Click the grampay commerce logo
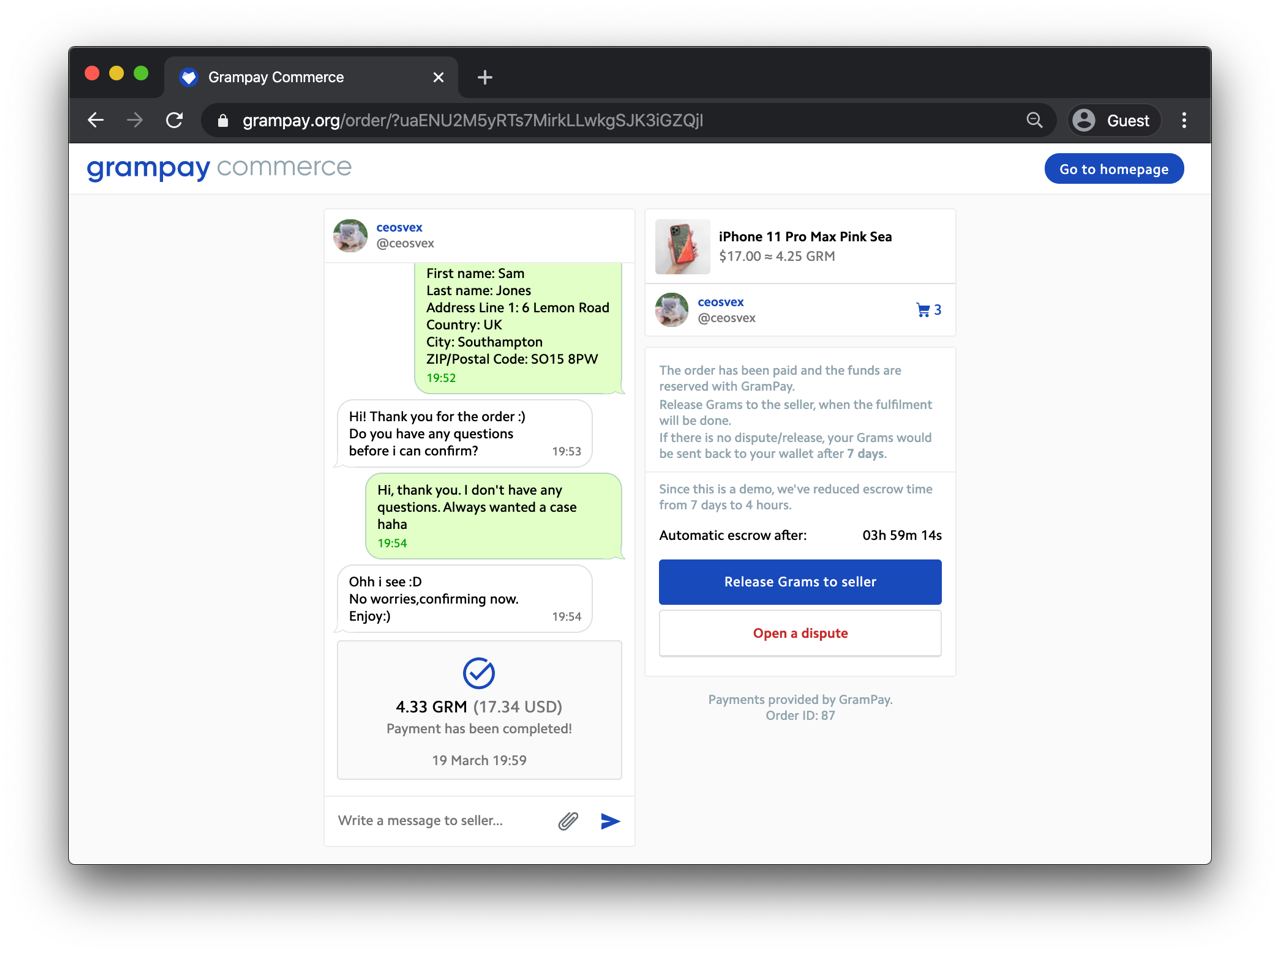 219,168
